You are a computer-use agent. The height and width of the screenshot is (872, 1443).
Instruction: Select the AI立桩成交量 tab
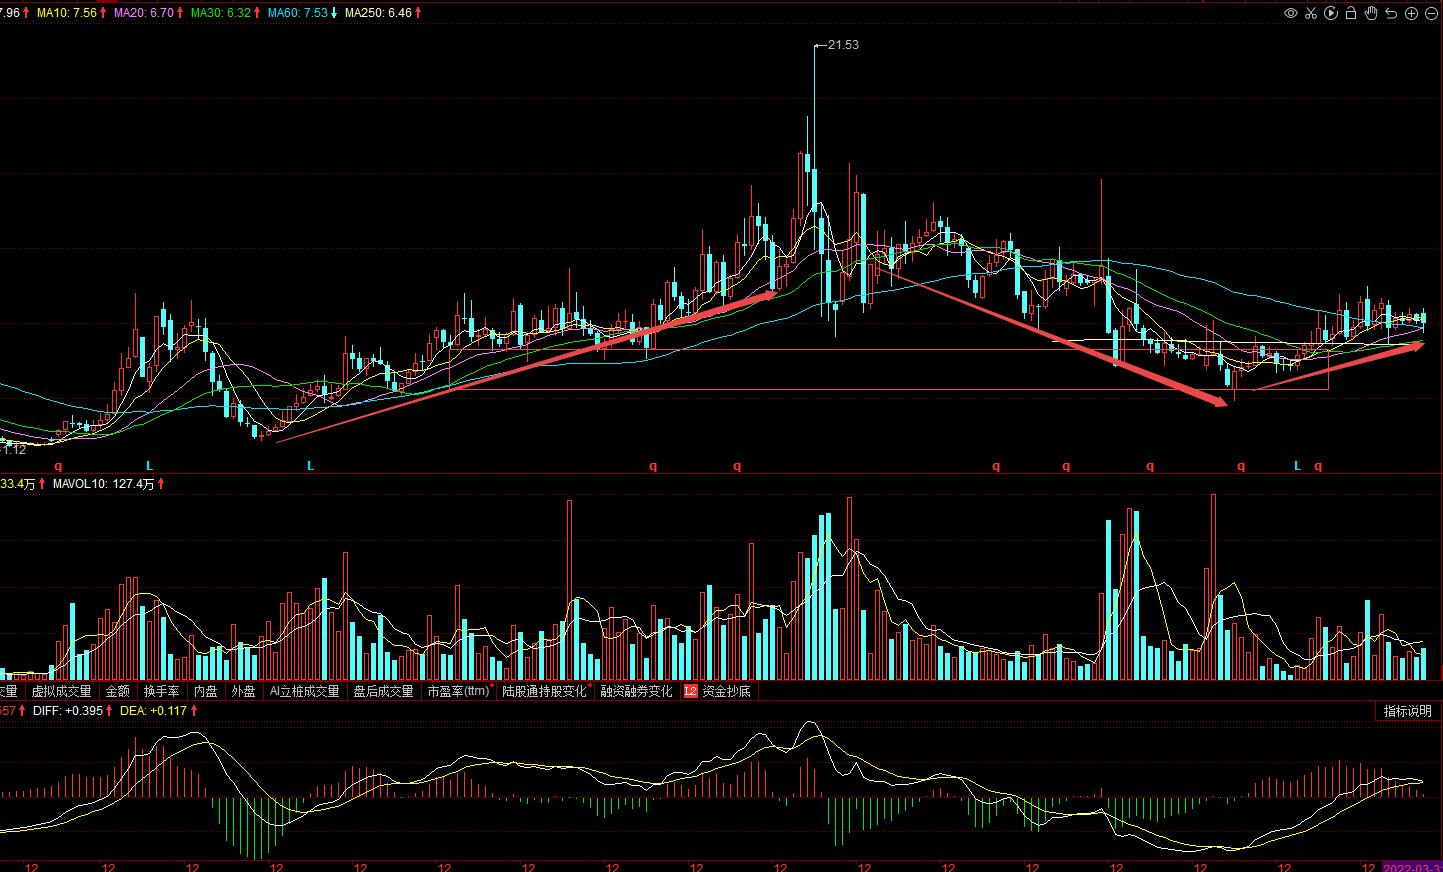(x=304, y=691)
